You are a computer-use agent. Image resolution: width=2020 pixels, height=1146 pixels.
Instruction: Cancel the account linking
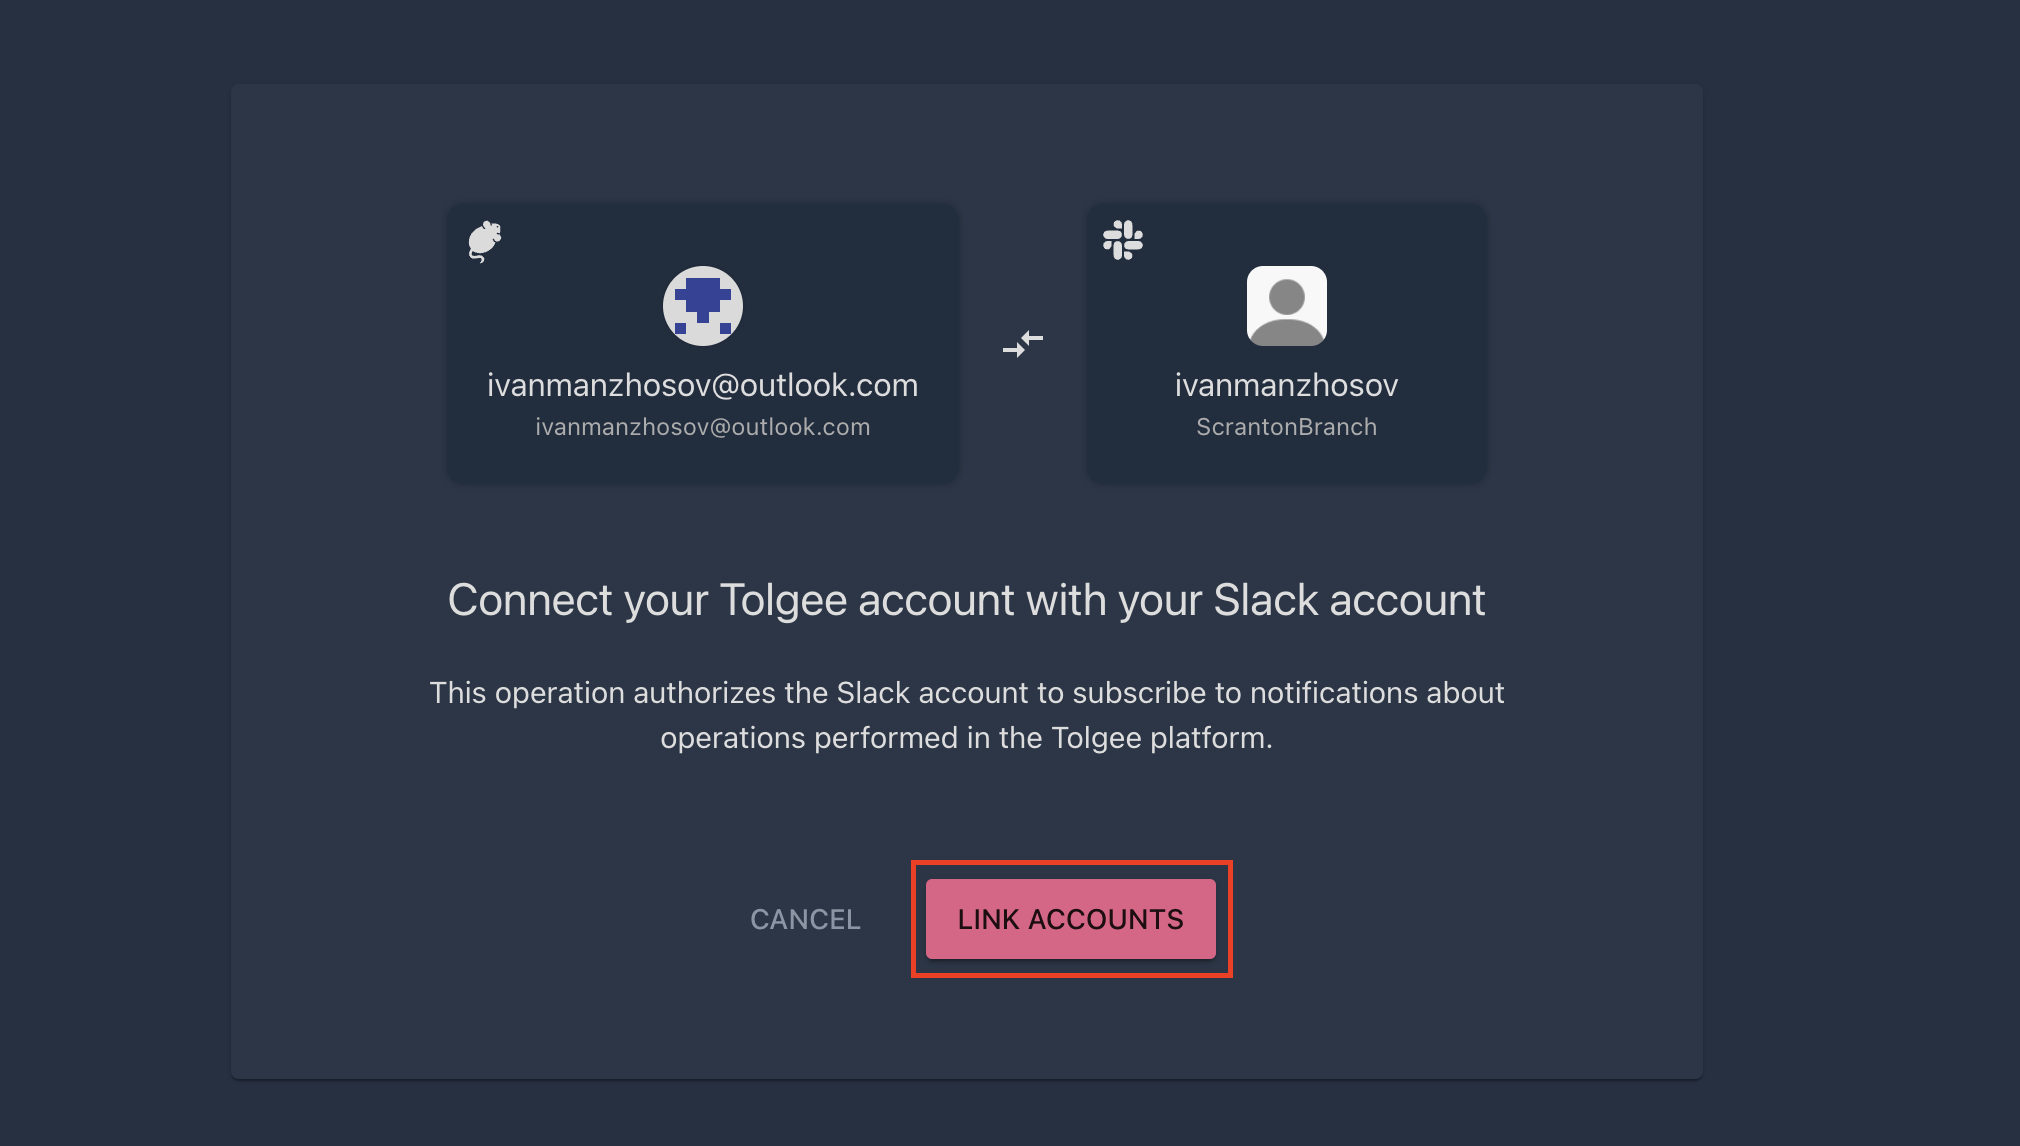pos(805,919)
